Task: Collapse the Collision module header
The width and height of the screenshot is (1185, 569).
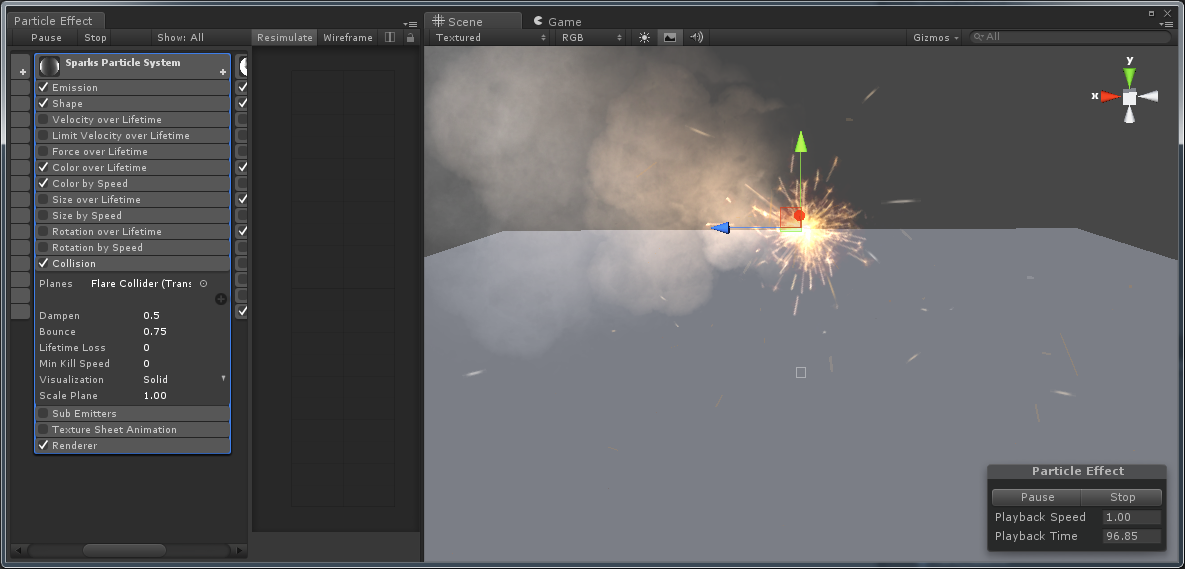Action: coord(132,263)
